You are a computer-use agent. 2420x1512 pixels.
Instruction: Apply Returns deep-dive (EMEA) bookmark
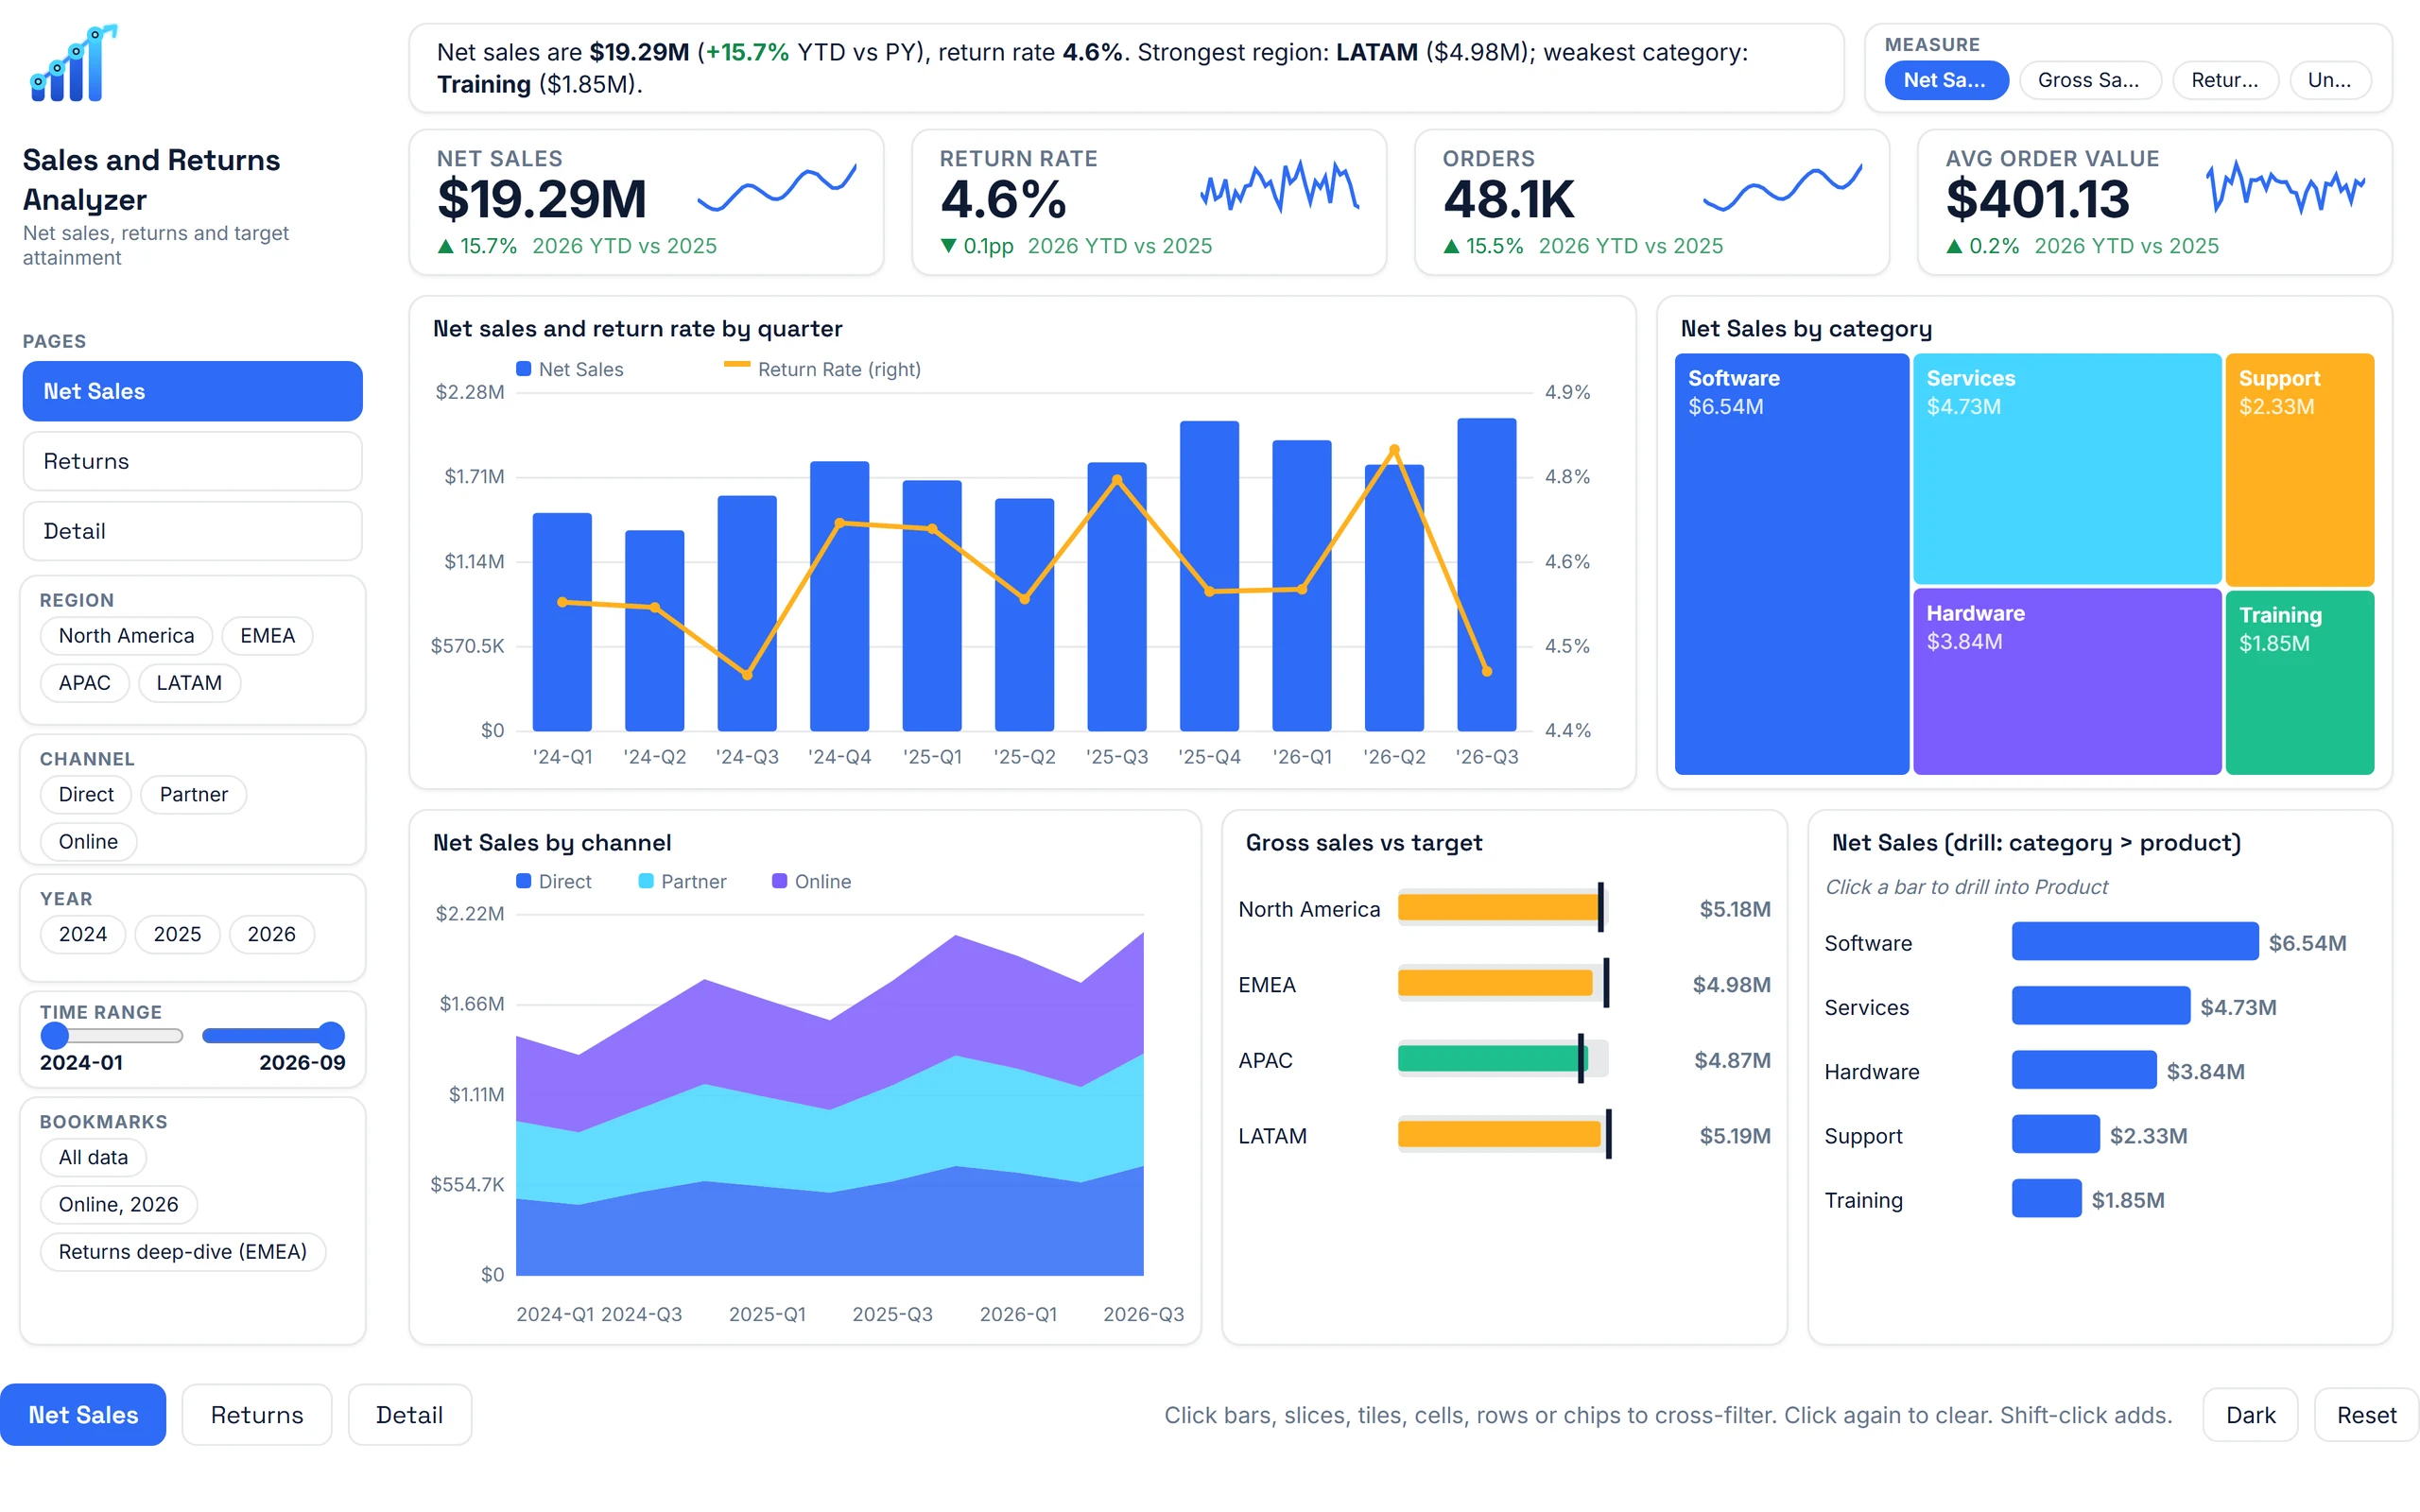[182, 1251]
